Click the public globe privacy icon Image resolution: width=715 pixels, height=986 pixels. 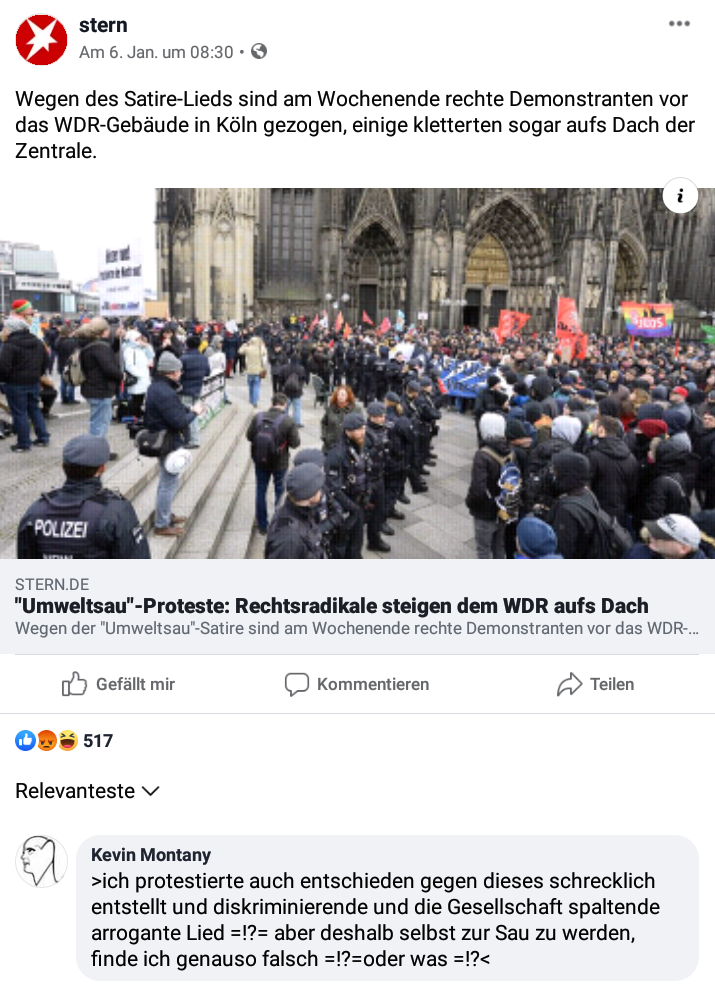pyautogui.click(x=259, y=52)
